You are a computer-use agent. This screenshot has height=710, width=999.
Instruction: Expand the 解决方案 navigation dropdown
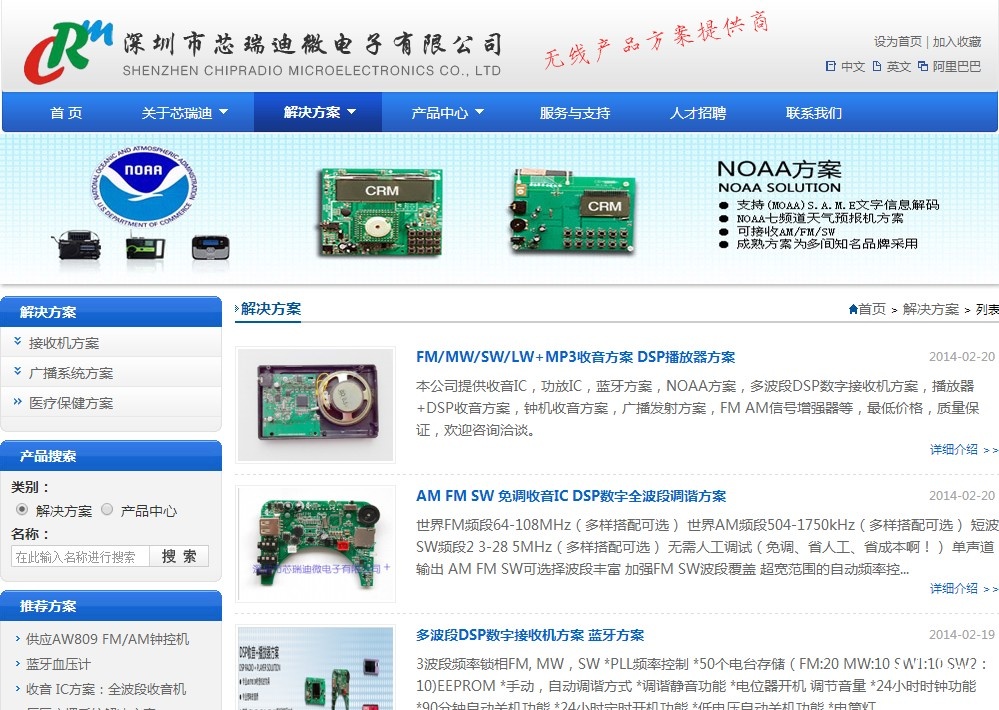point(319,112)
